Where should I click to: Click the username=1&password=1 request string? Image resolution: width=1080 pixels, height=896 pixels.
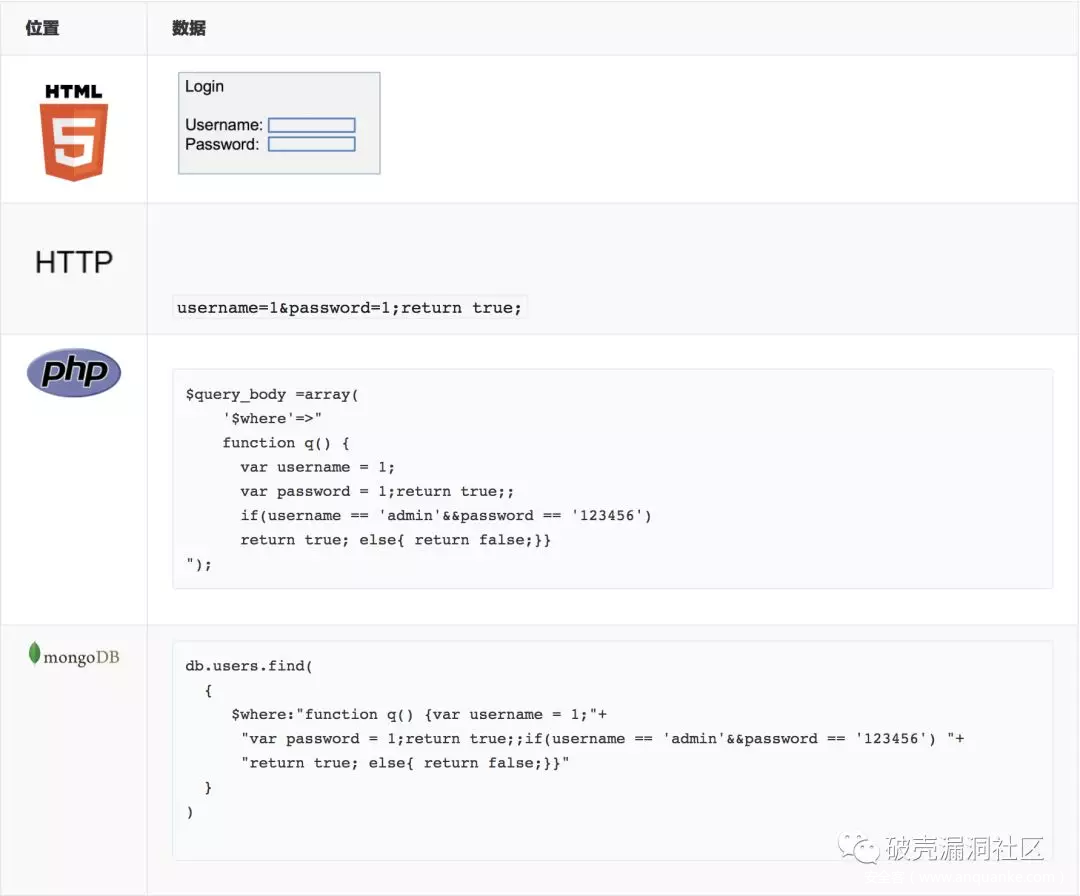[349, 308]
